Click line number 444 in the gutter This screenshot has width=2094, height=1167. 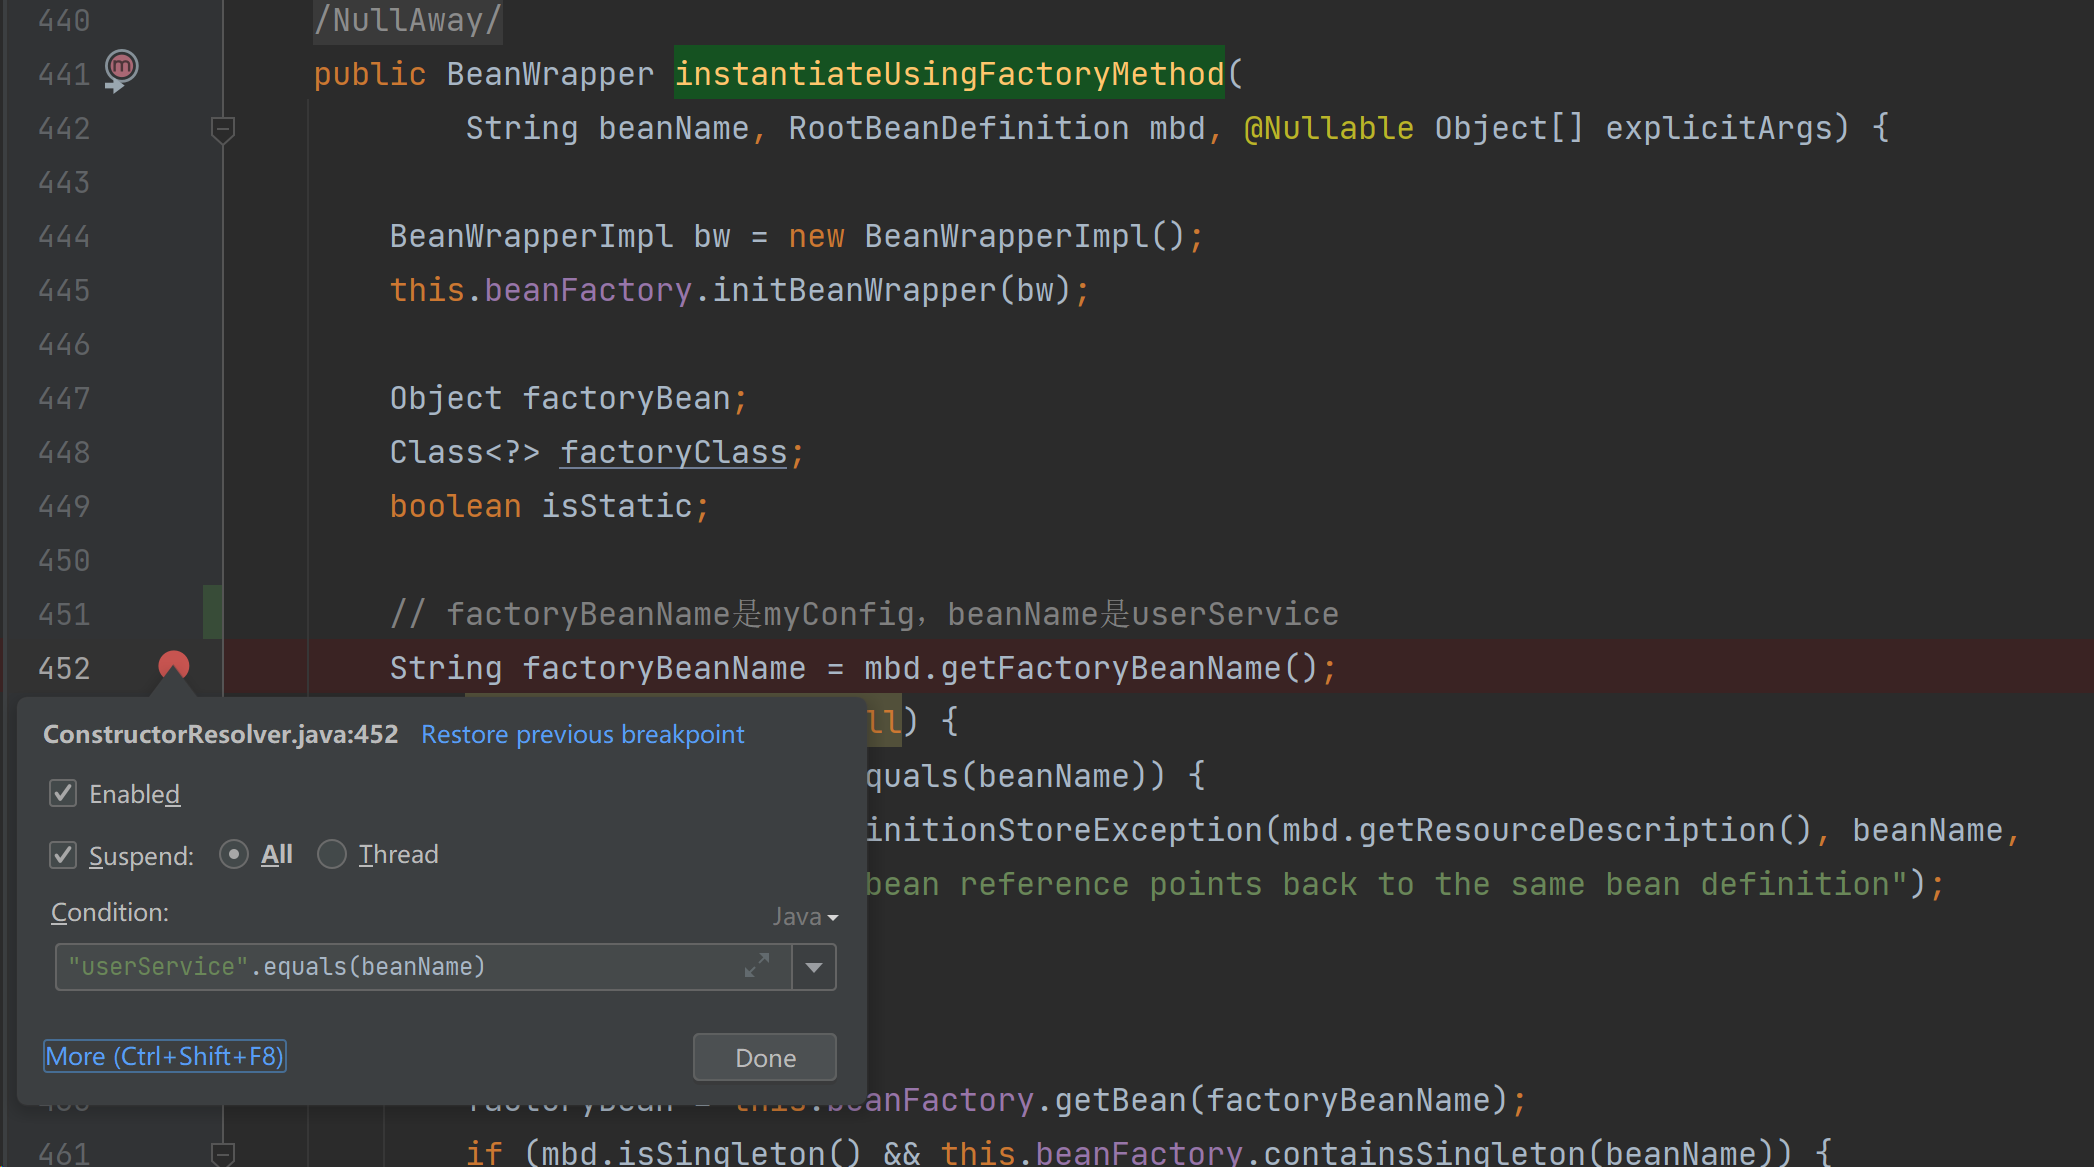(x=64, y=237)
